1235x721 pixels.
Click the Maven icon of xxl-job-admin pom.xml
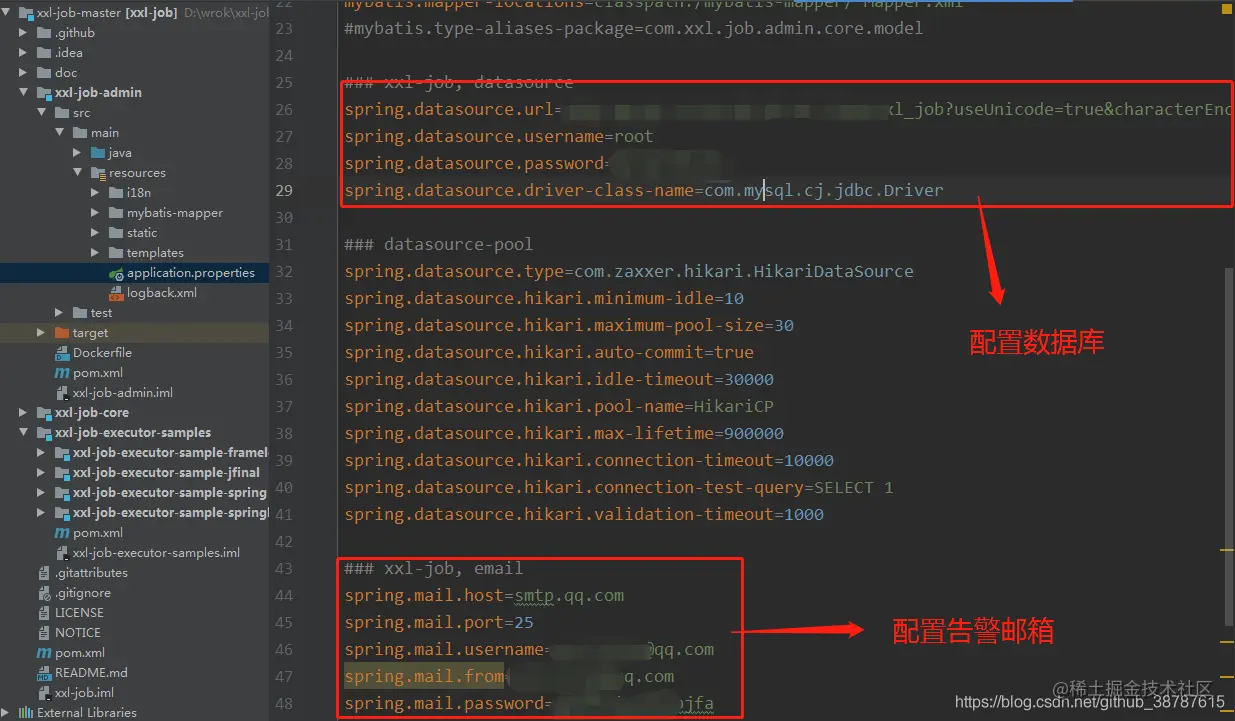[x=62, y=373]
